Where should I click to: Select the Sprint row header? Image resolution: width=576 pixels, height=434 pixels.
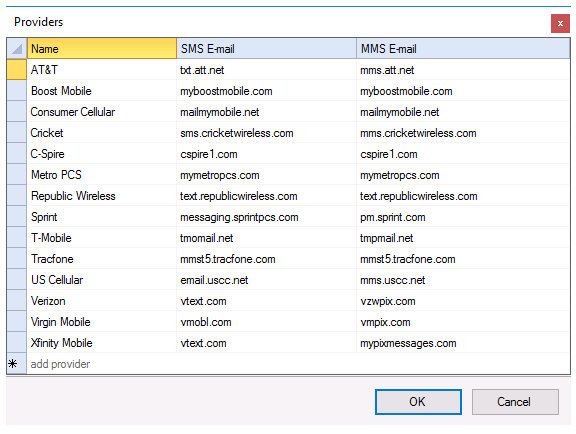[x=17, y=217]
